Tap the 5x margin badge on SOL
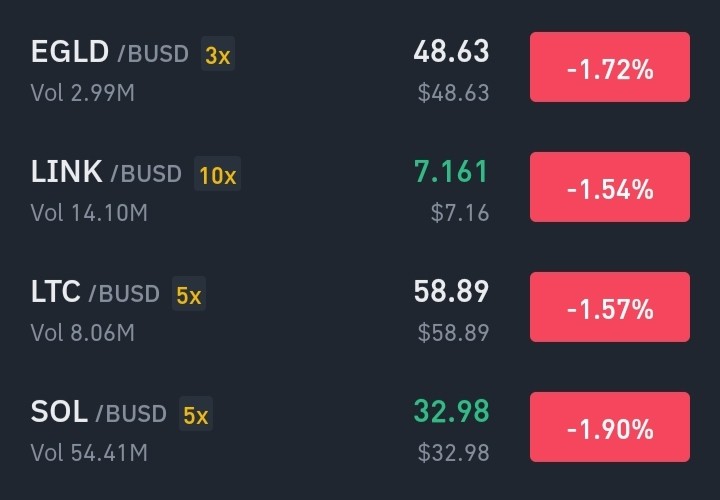Image resolution: width=720 pixels, height=500 pixels. tap(196, 414)
